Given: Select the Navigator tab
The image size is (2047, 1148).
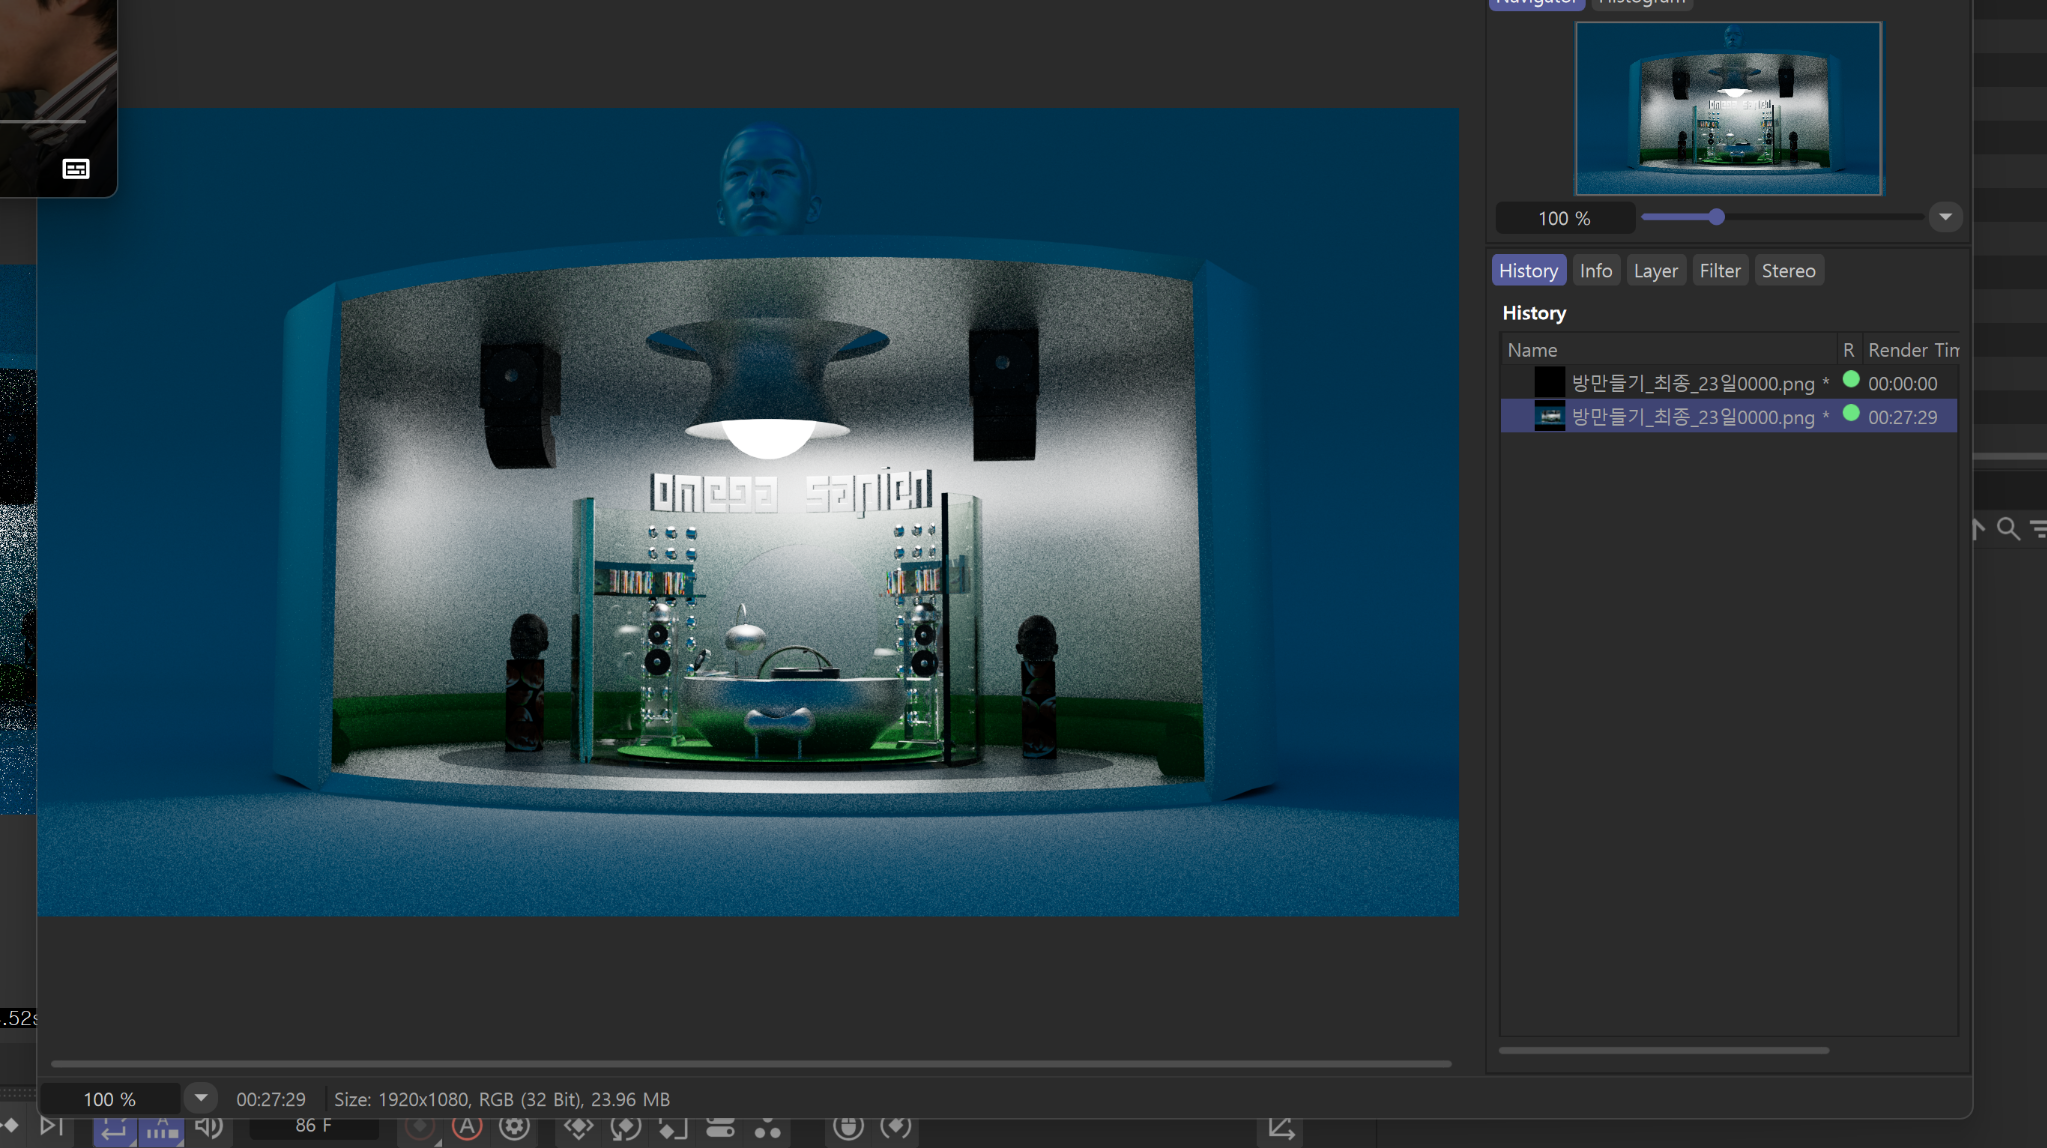Looking at the screenshot, I should click(1537, 3).
